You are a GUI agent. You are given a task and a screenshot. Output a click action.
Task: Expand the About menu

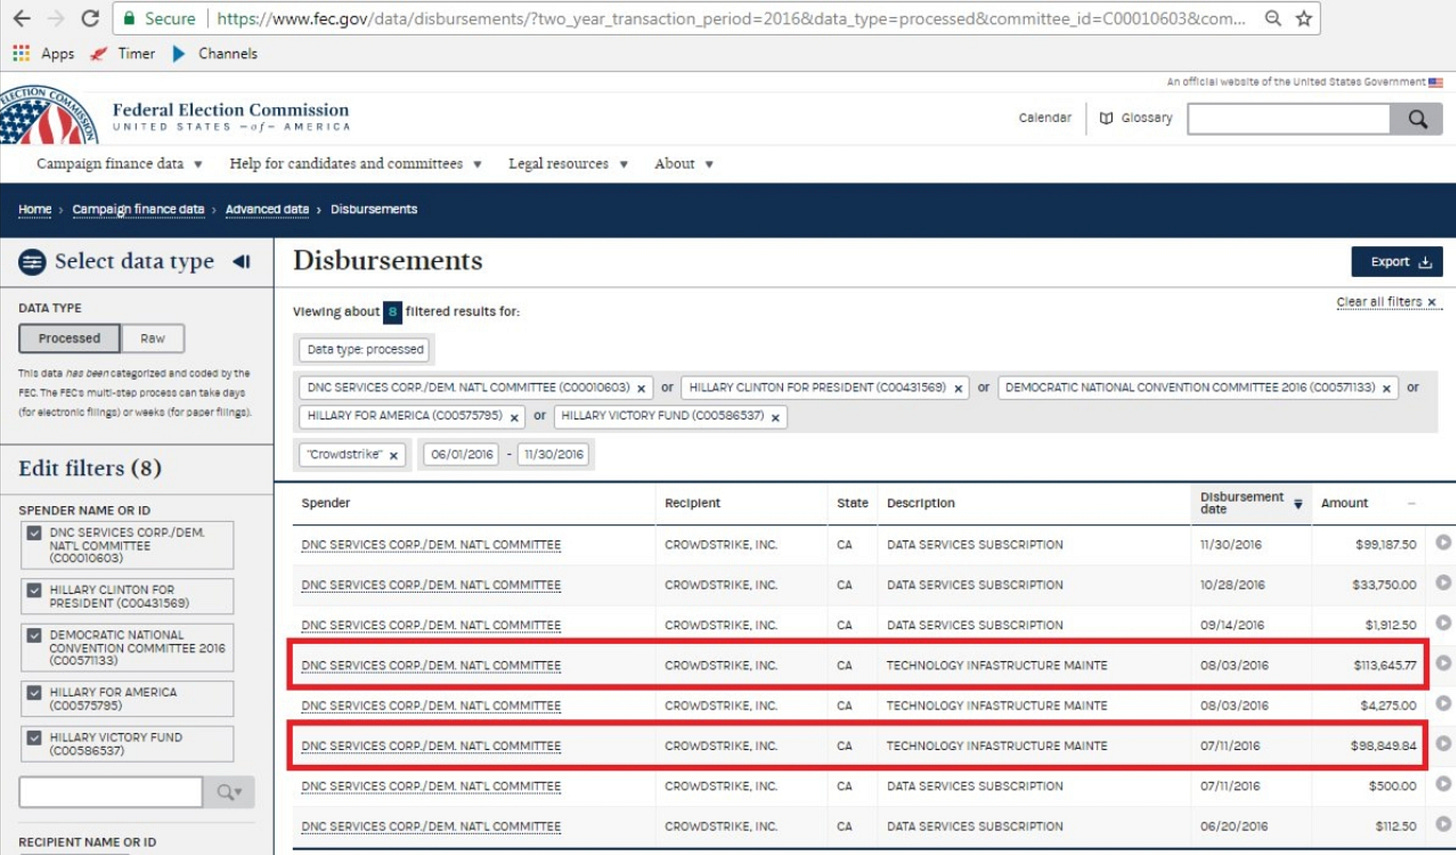(x=684, y=163)
